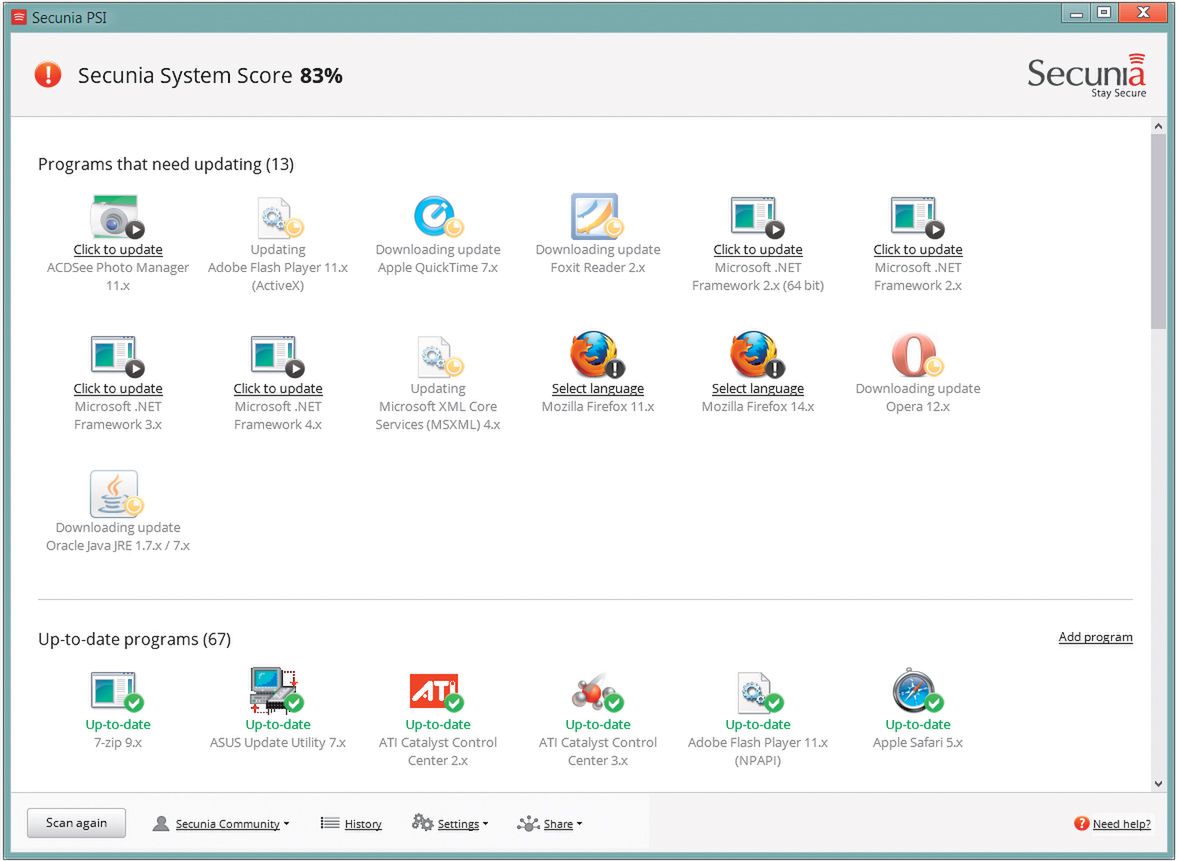Click to update Microsoft .NET Framework 3.x

(118, 389)
